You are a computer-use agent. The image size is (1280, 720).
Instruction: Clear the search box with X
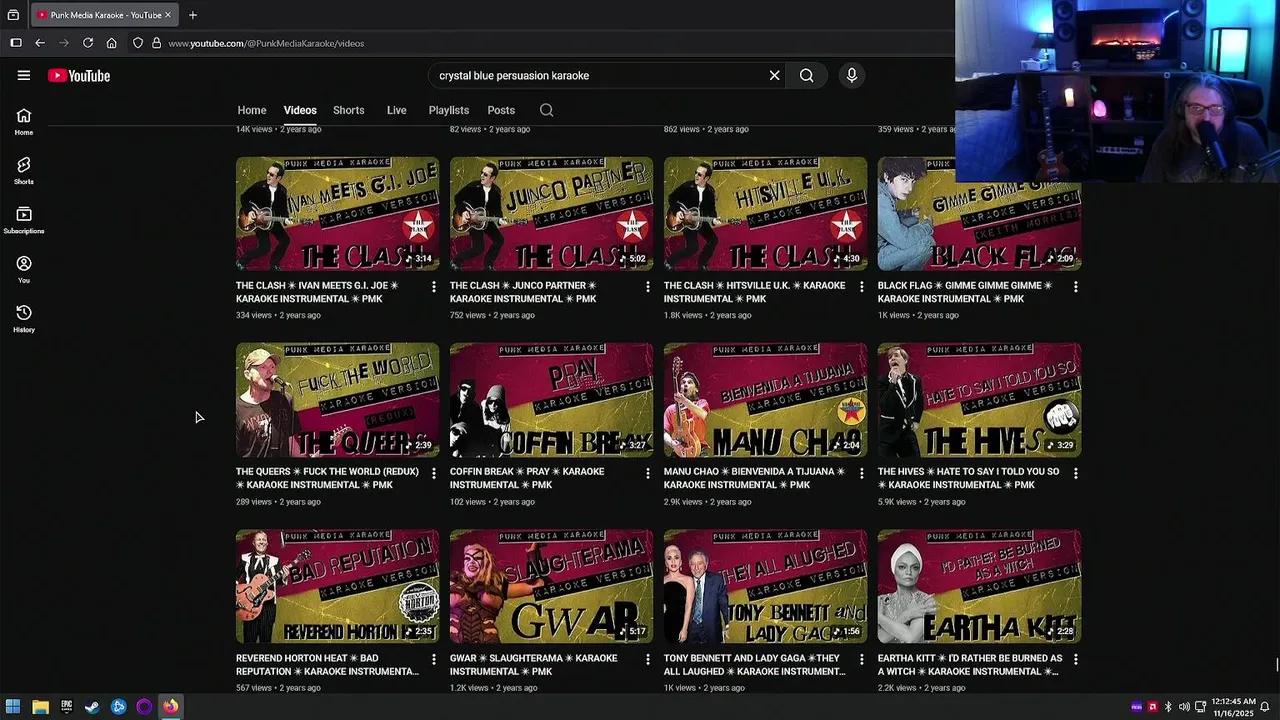click(x=774, y=75)
